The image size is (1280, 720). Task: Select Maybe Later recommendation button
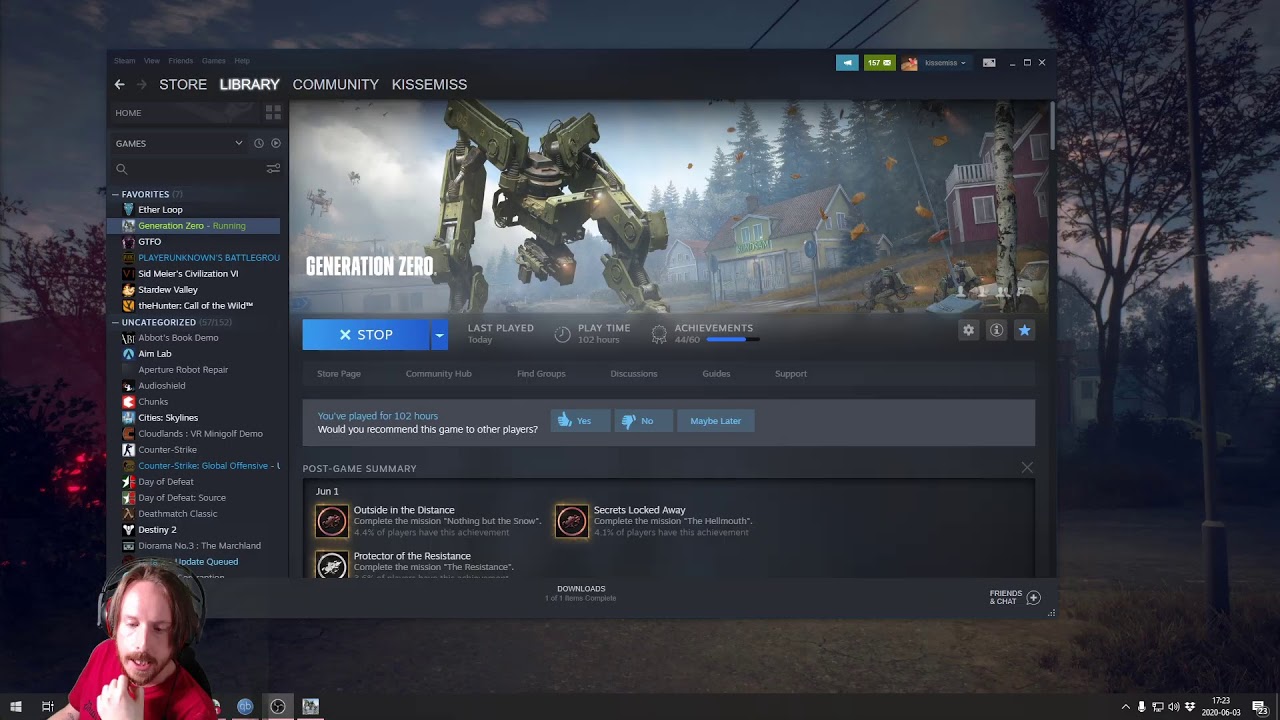(x=716, y=421)
